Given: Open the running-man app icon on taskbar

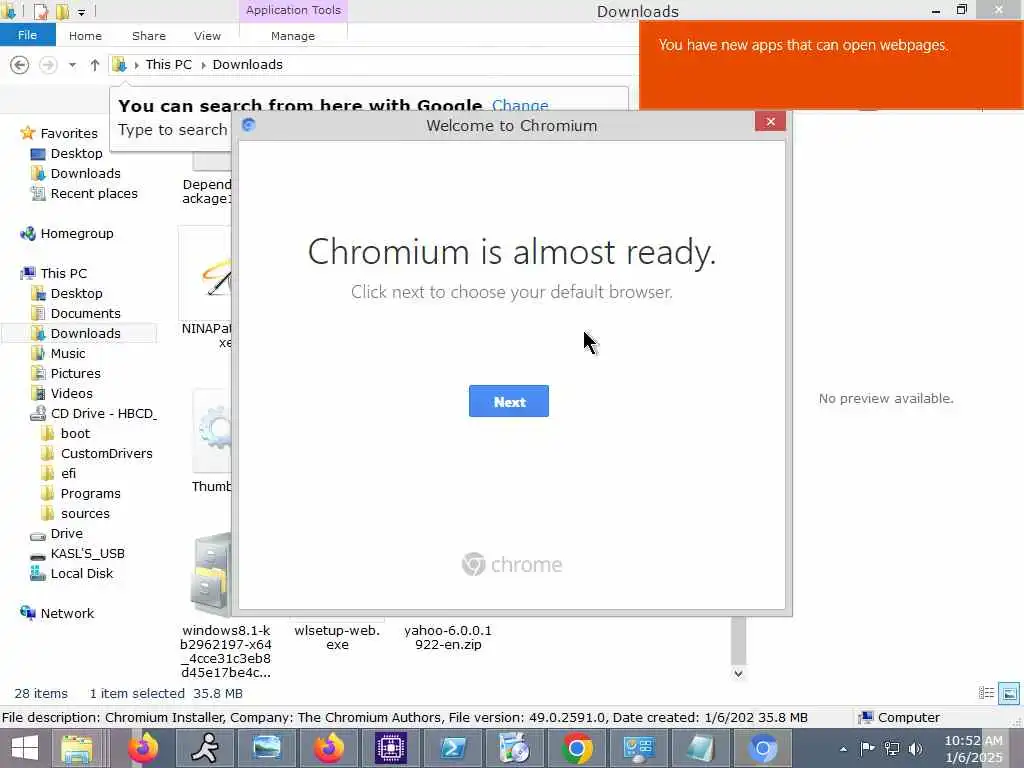Looking at the screenshot, I should coord(204,748).
